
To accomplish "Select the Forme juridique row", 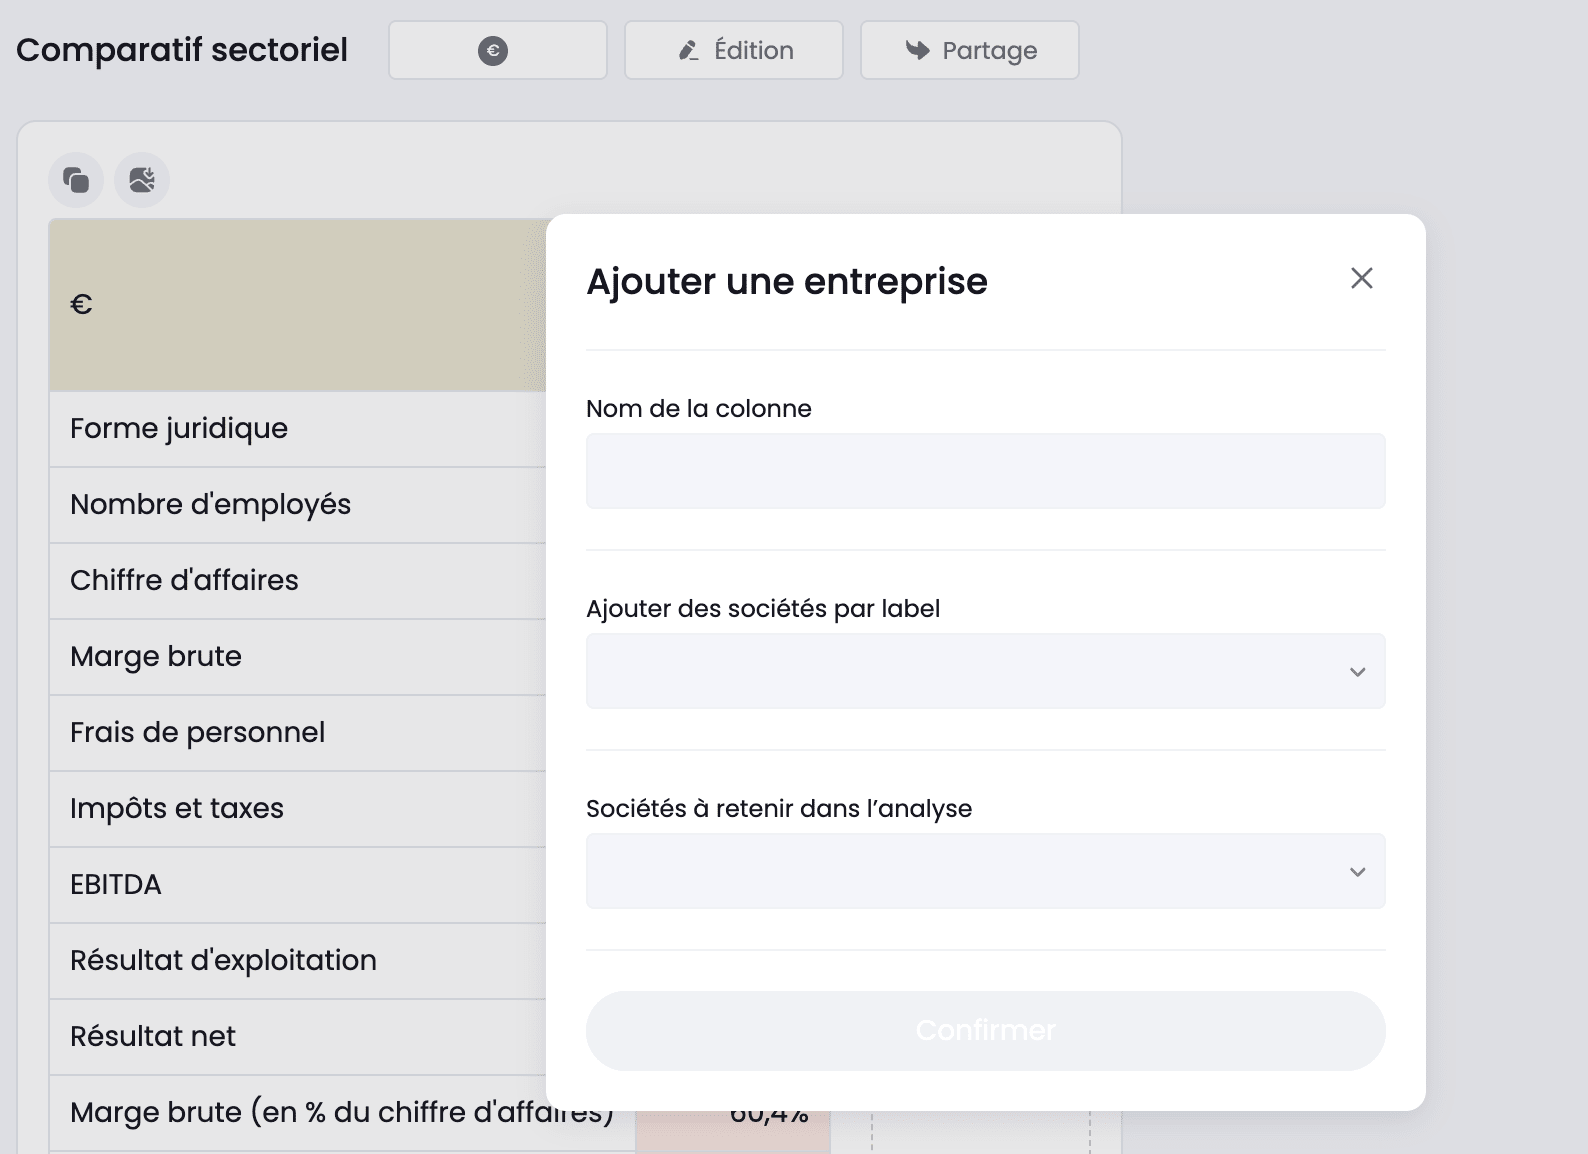I will (x=298, y=429).
